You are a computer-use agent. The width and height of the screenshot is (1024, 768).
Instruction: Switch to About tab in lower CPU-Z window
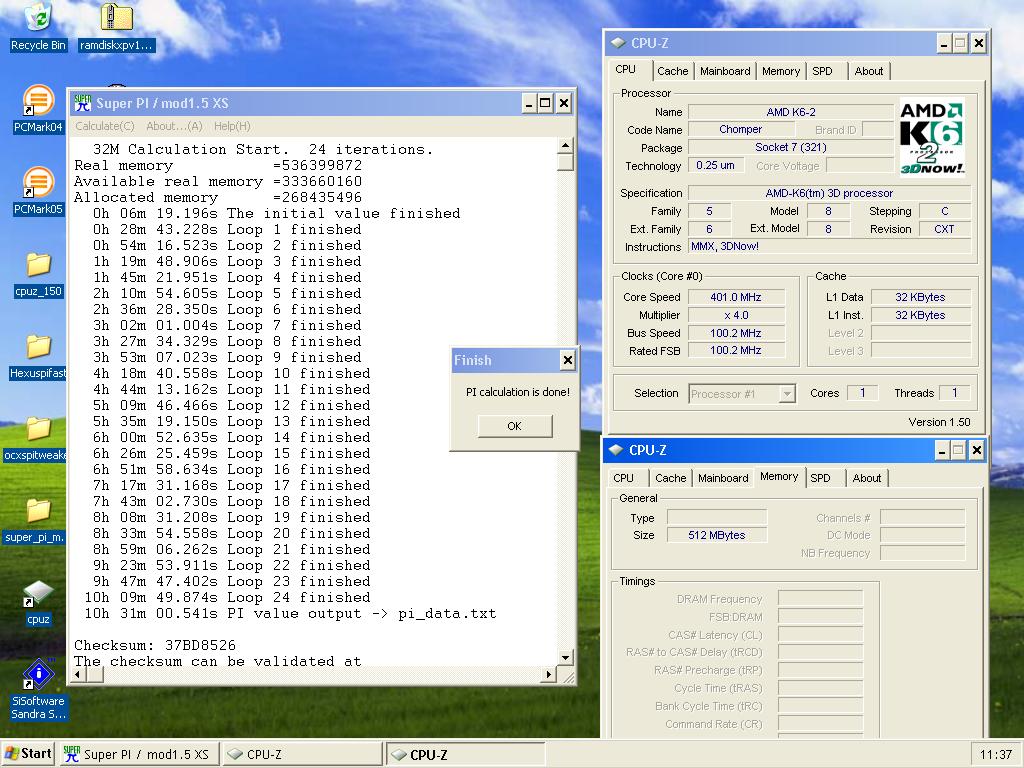867,478
